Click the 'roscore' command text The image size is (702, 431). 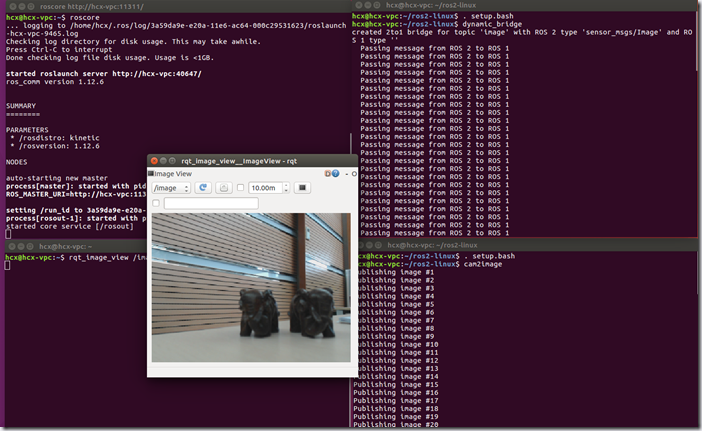pos(85,17)
